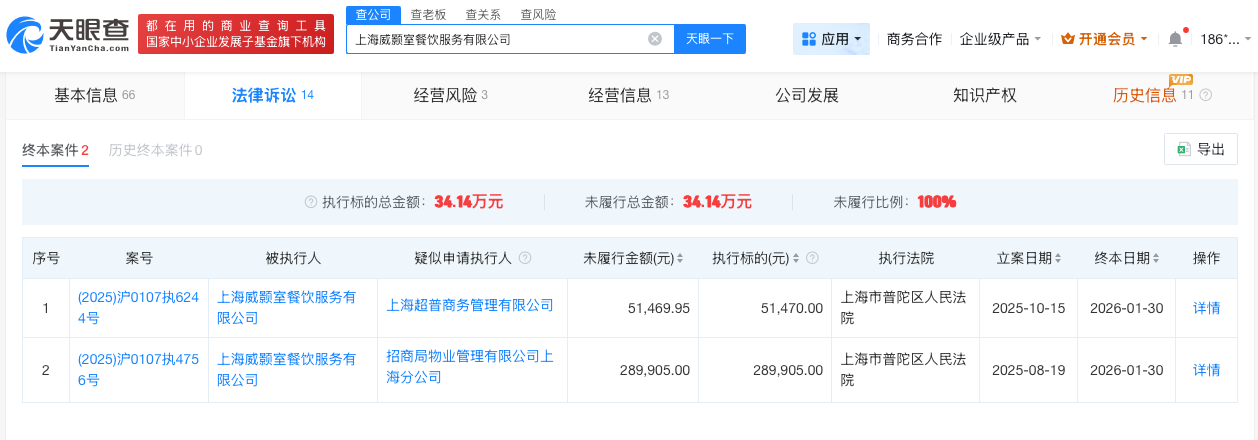Image resolution: width=1258 pixels, height=440 pixels.
Task: Sort by 未履行金额(元) column arrows
Action: [680, 258]
